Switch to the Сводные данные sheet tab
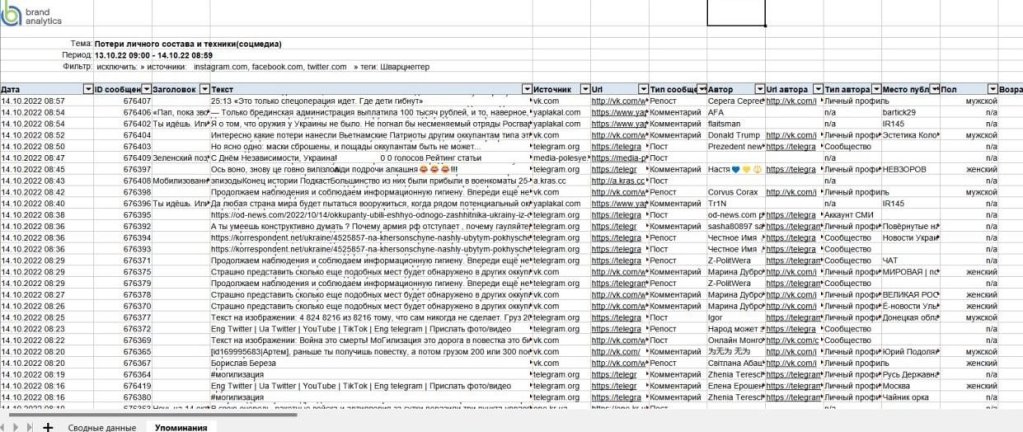1023x432 pixels. pyautogui.click(x=102, y=425)
